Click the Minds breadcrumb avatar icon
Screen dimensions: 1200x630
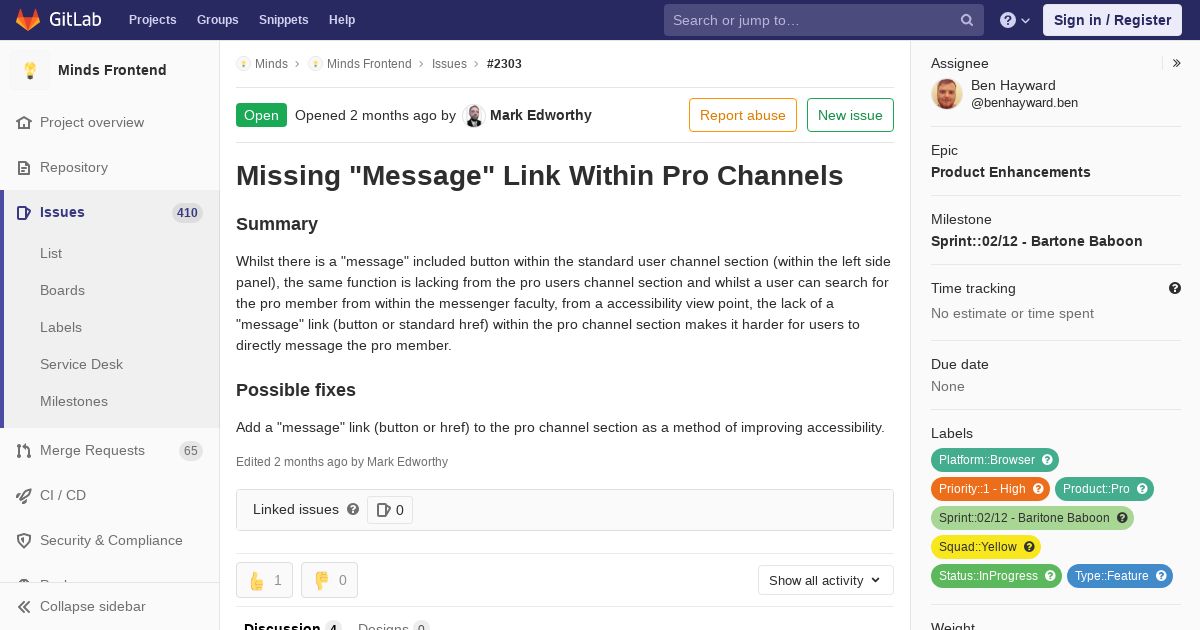tap(243, 63)
